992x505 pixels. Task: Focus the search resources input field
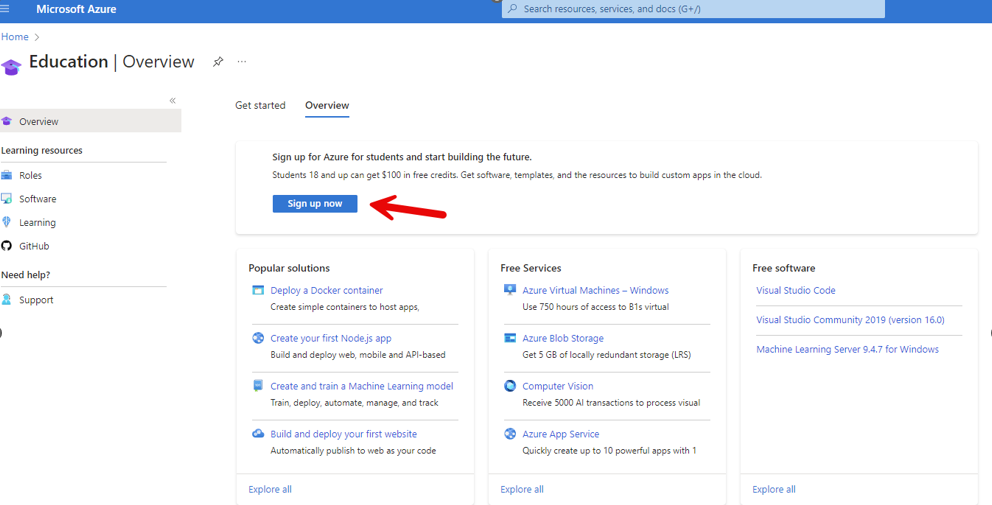[693, 9]
